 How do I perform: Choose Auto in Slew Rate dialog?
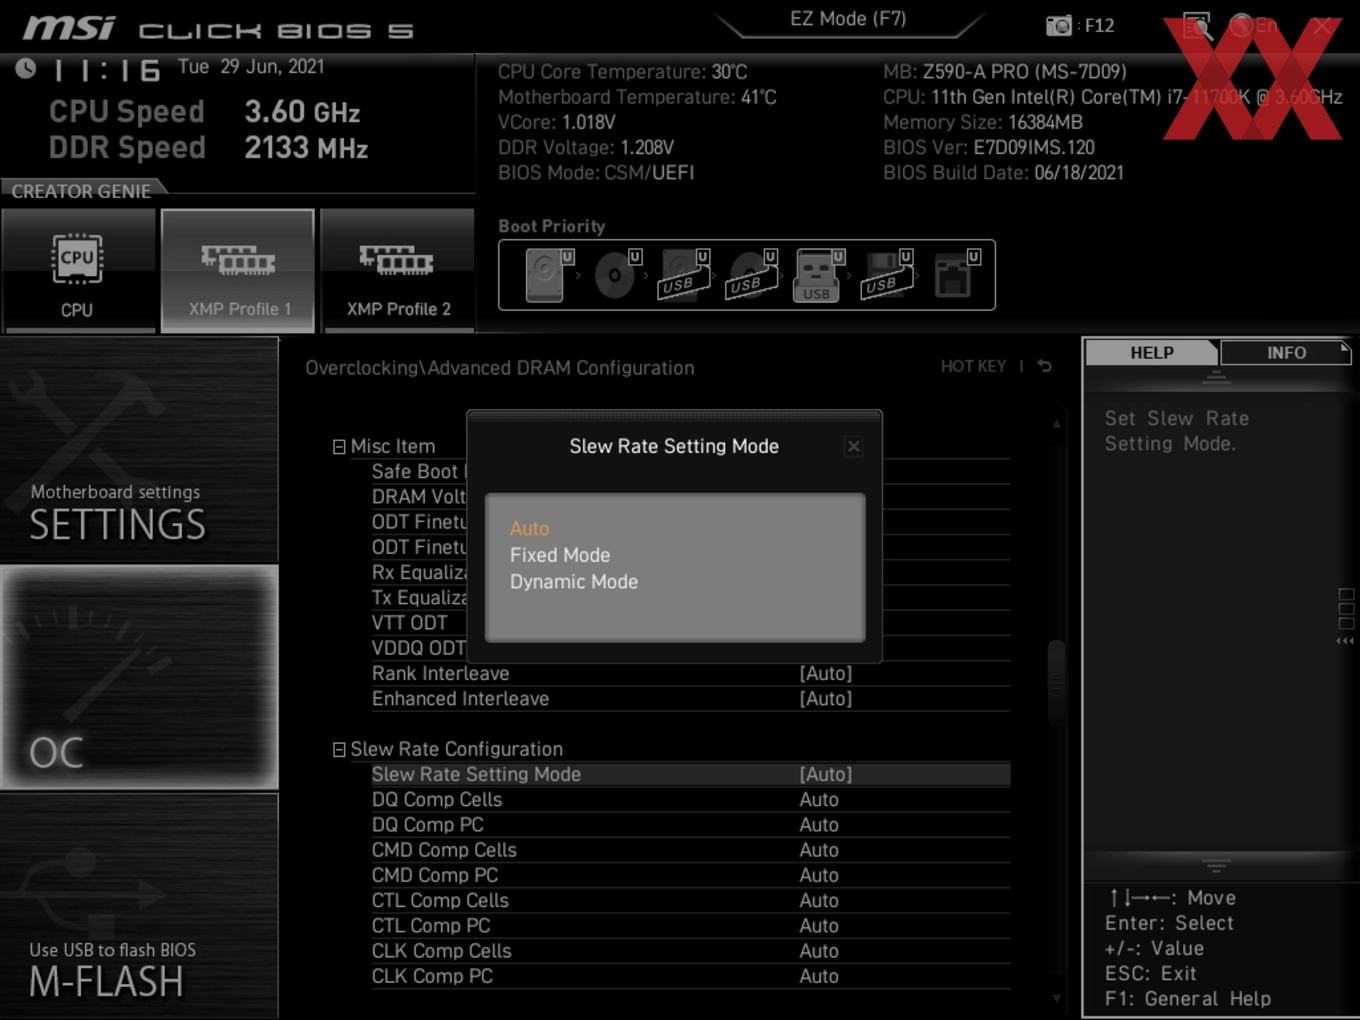click(529, 528)
